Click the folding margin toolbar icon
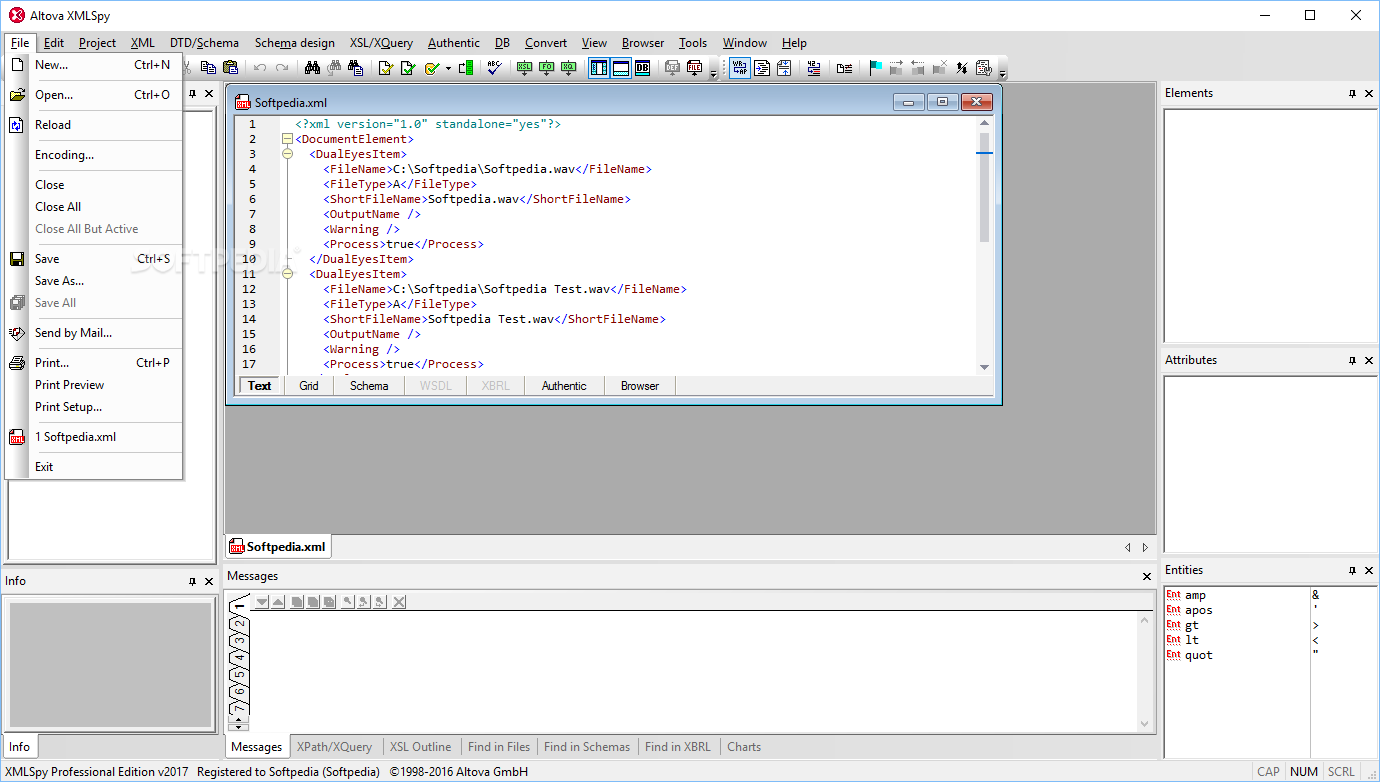This screenshot has width=1380, height=782. point(784,67)
